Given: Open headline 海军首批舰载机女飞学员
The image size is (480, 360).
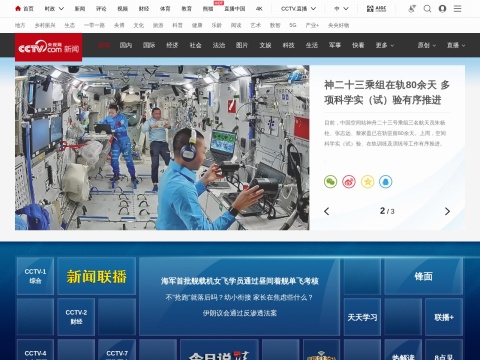Looking at the screenshot, I should coord(240,281).
